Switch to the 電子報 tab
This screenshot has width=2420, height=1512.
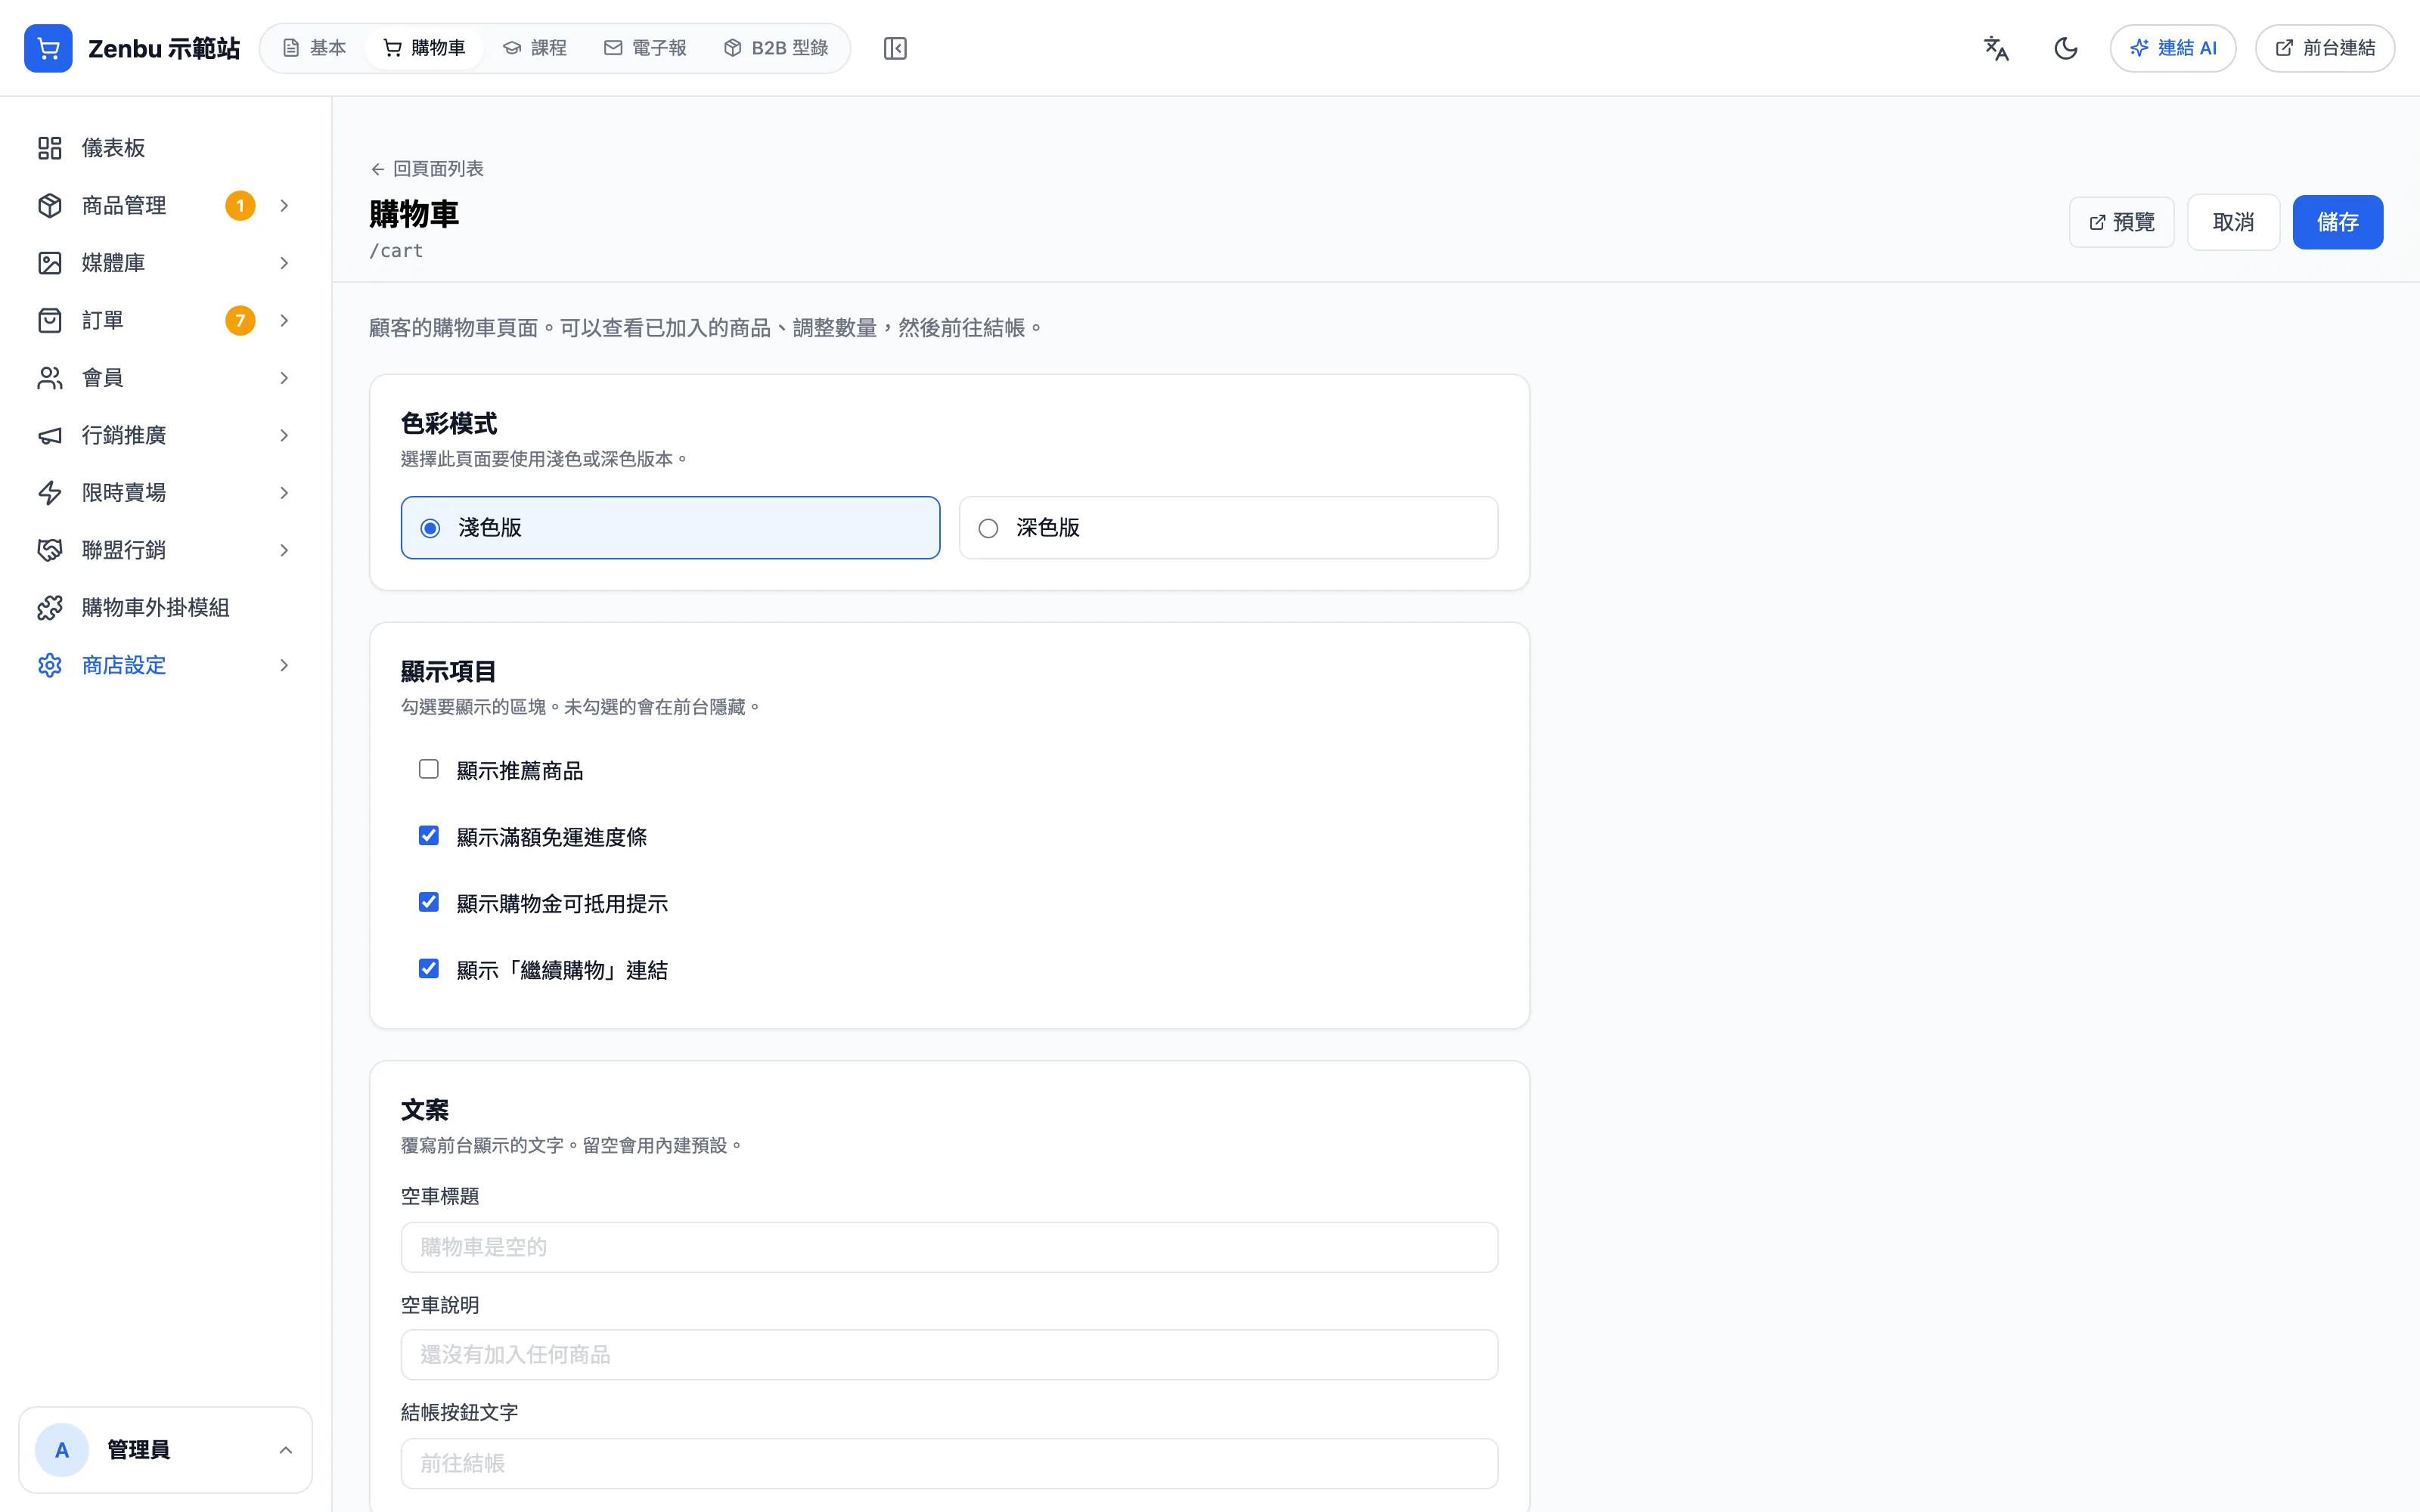[645, 48]
